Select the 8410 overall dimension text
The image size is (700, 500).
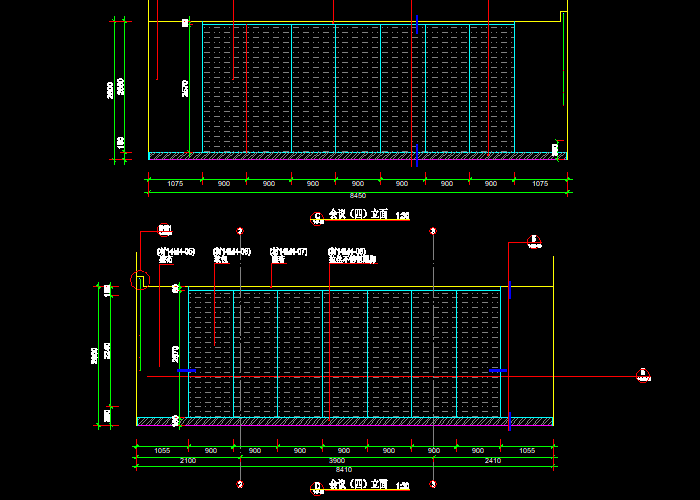pyautogui.click(x=344, y=469)
